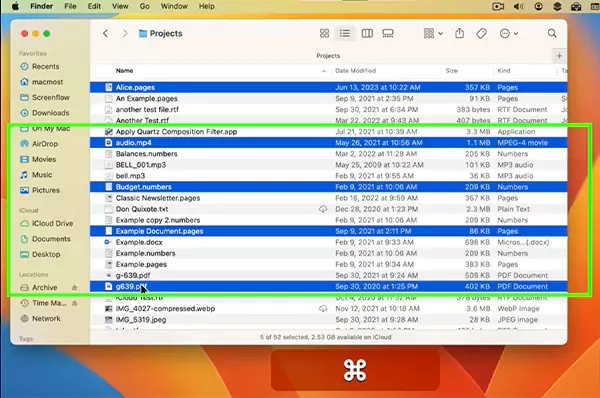Eject the Archive volume
The width and height of the screenshot is (600, 398).
[x=75, y=287]
